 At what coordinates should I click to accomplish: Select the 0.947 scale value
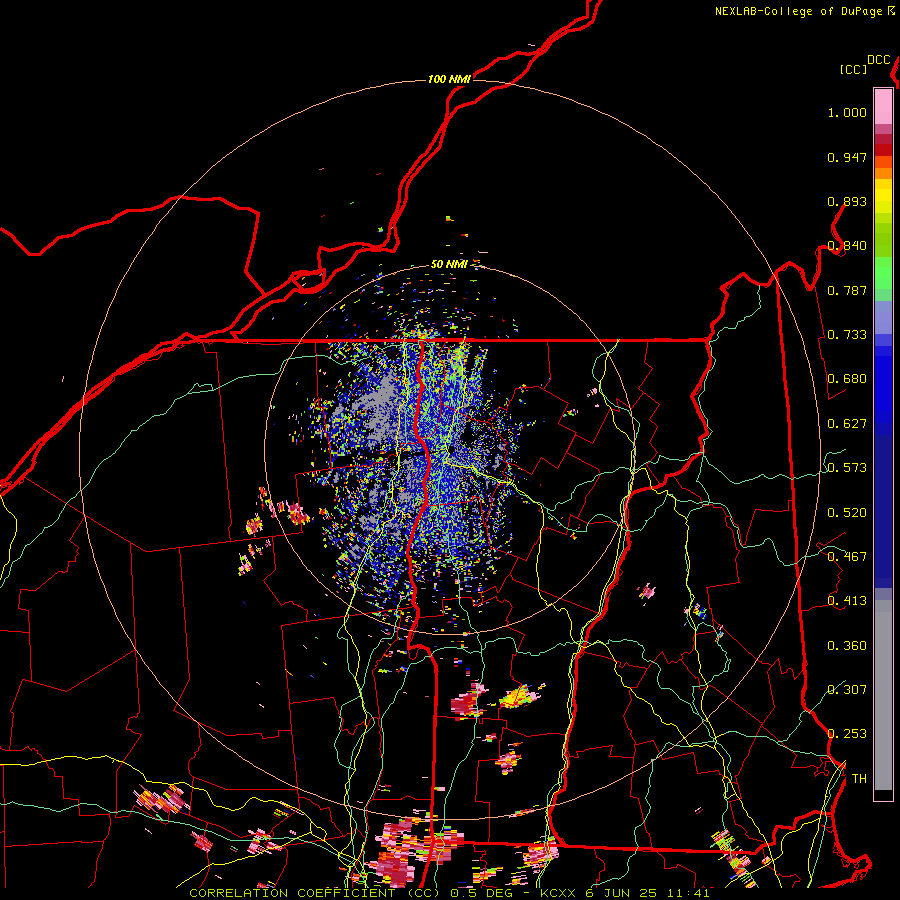click(847, 157)
